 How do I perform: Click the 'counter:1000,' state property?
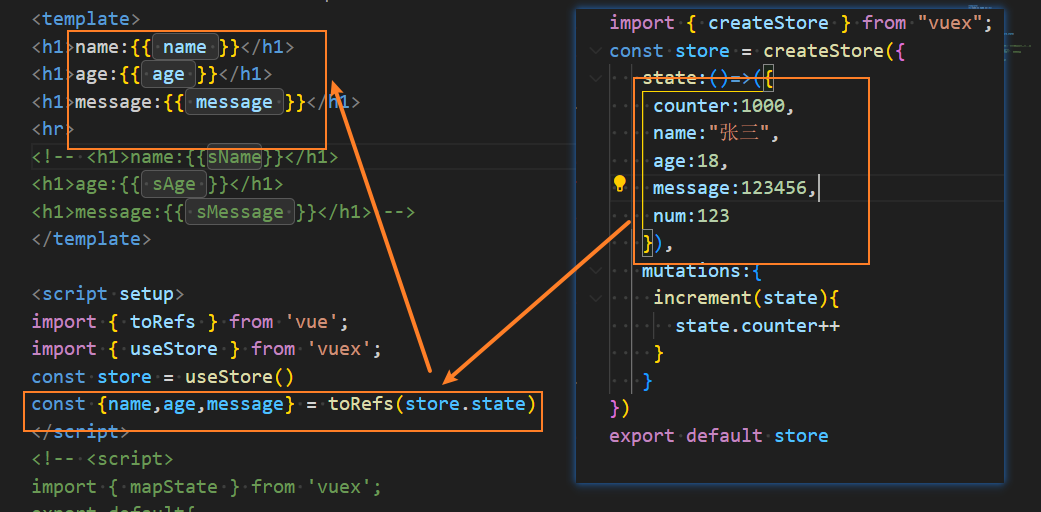click(724, 106)
